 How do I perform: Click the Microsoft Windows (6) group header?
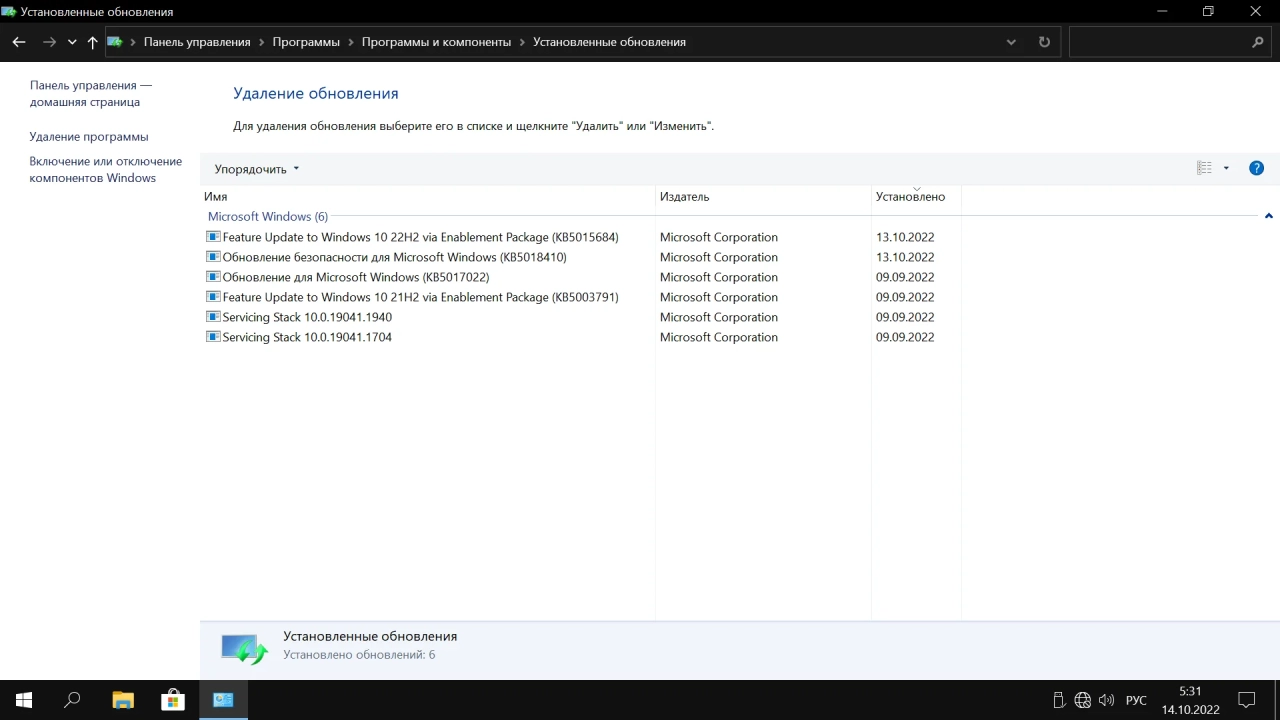(x=268, y=216)
